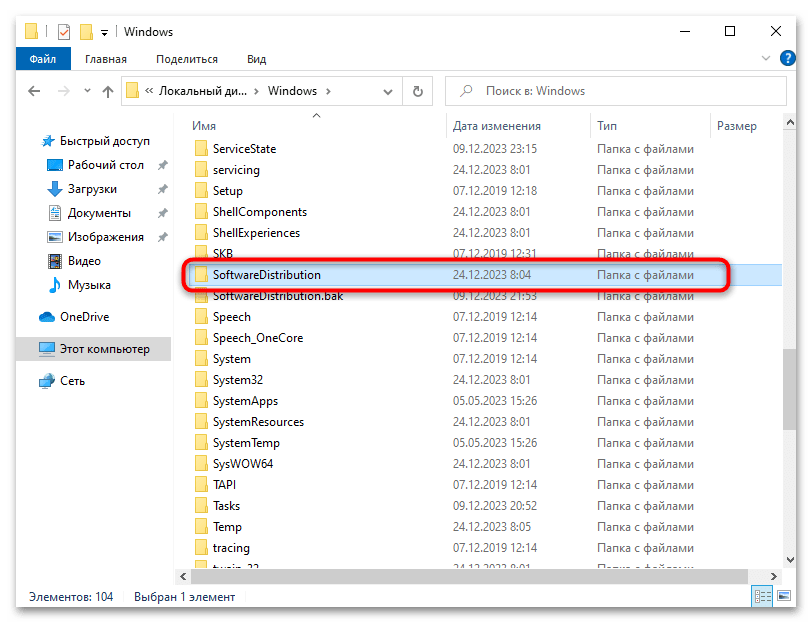Navigate up one folder level
The height and width of the screenshot is (623, 812).
pos(108,90)
